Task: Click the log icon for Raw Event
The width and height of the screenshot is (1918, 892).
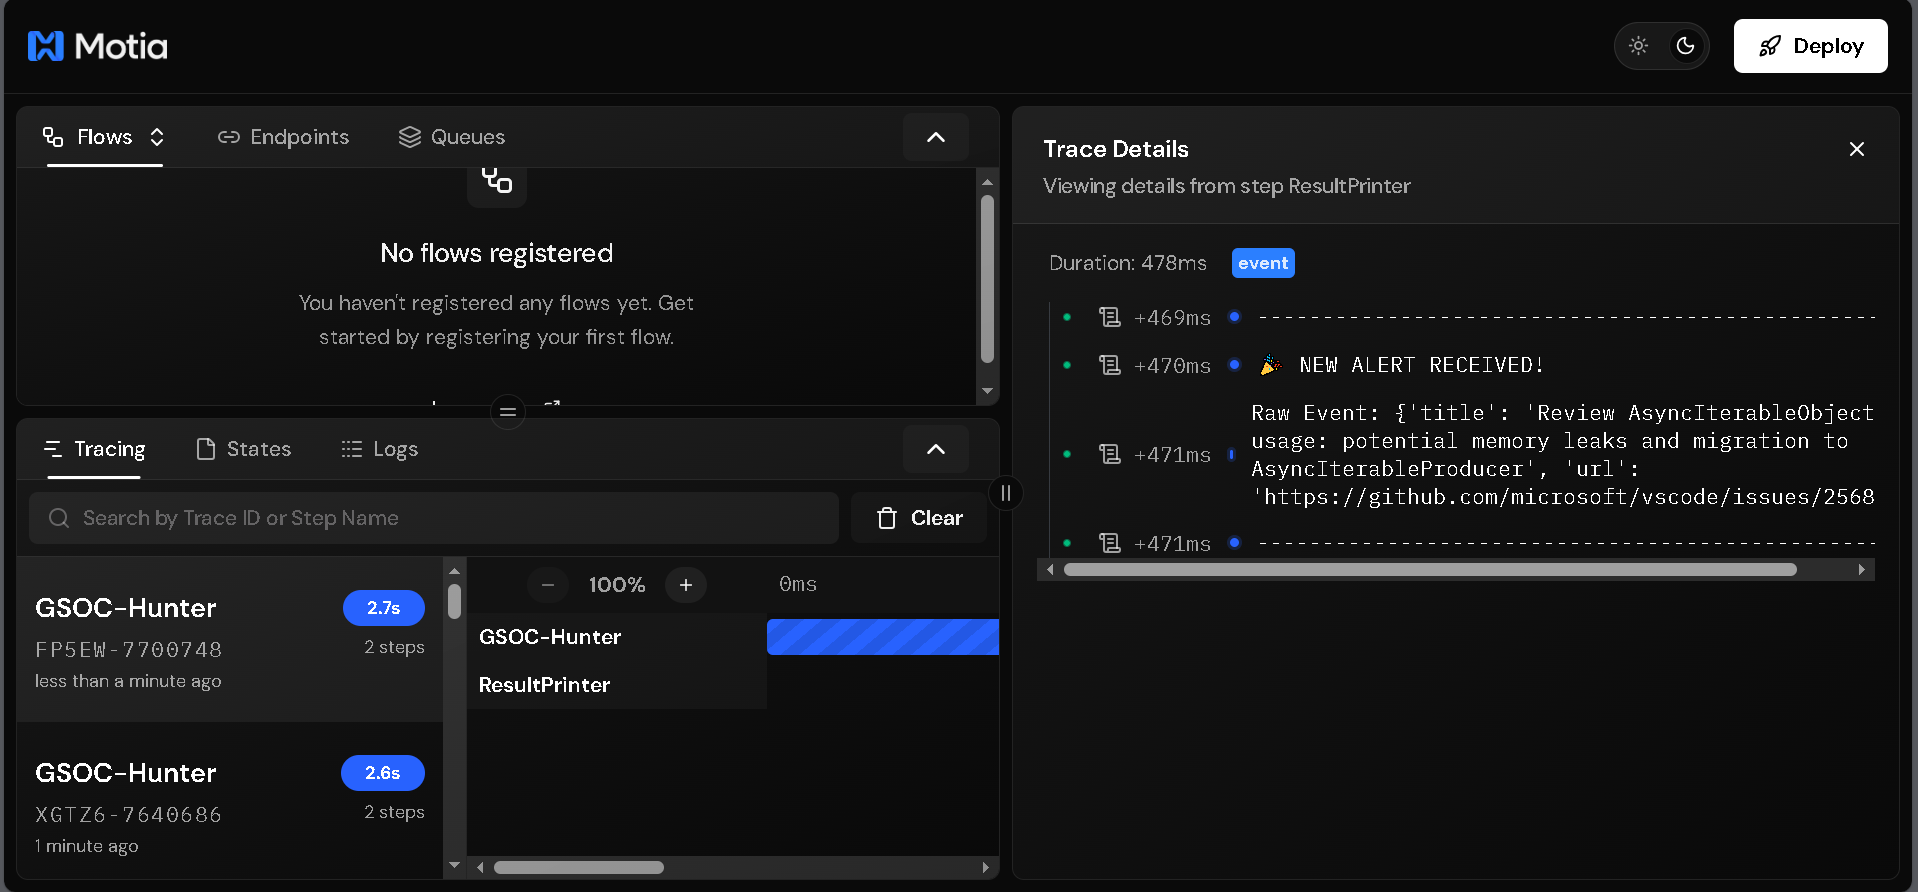Action: coord(1110,454)
